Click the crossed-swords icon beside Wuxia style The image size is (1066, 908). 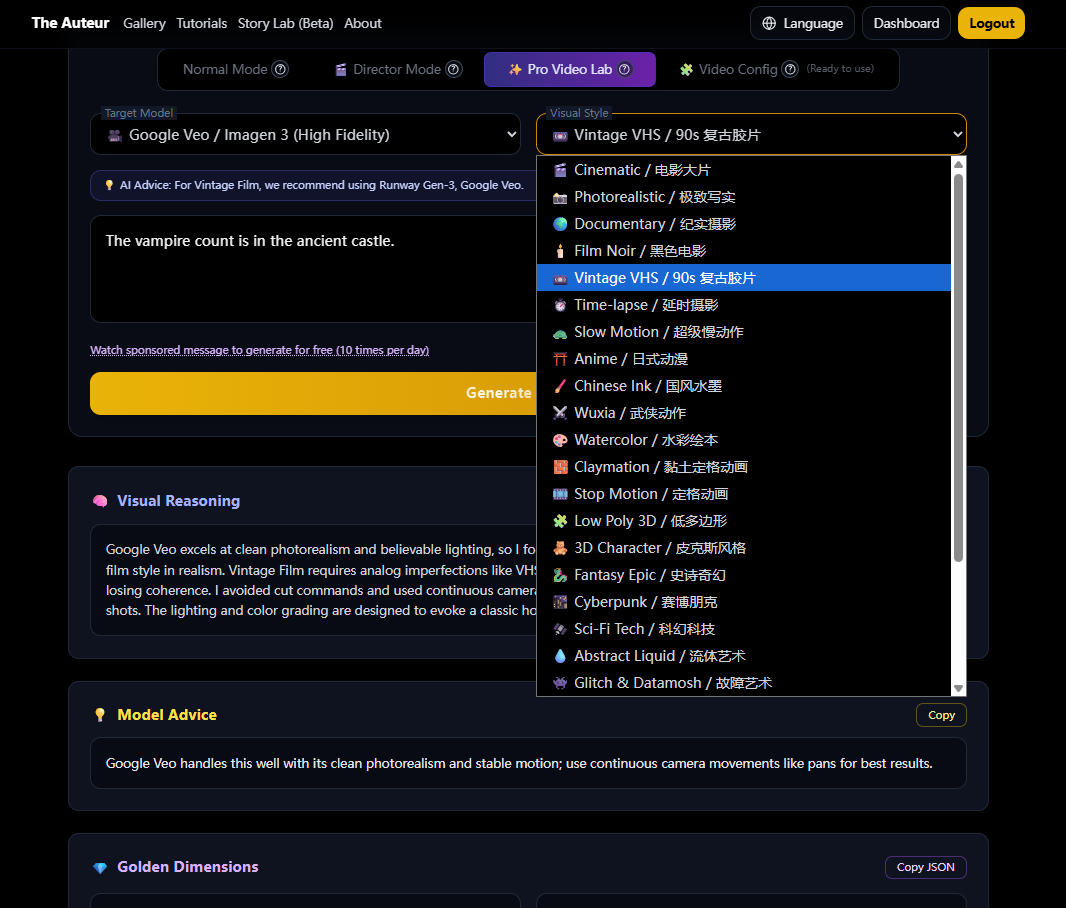(561, 412)
